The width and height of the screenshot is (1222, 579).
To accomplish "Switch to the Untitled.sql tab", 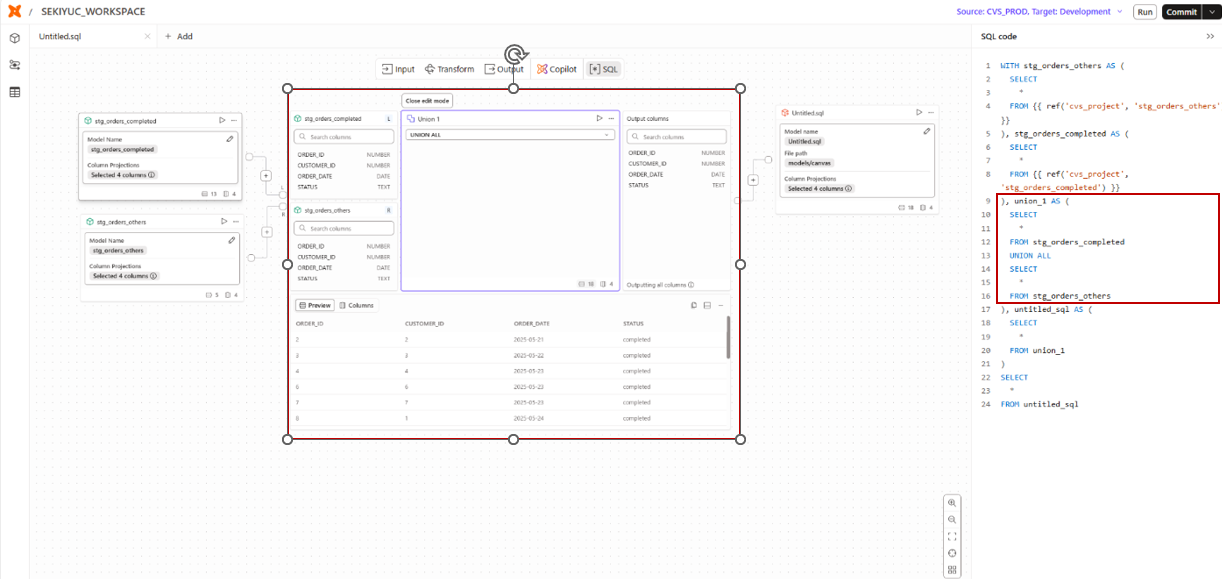I will pos(60,37).
